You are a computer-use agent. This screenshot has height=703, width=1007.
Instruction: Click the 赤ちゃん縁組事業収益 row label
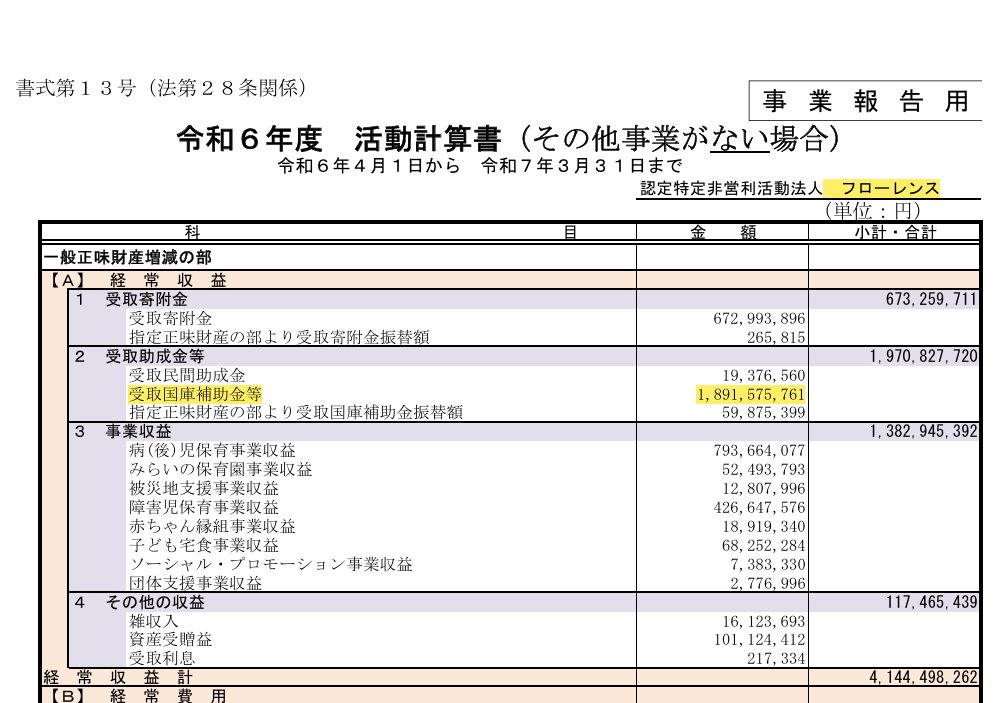pos(212,527)
